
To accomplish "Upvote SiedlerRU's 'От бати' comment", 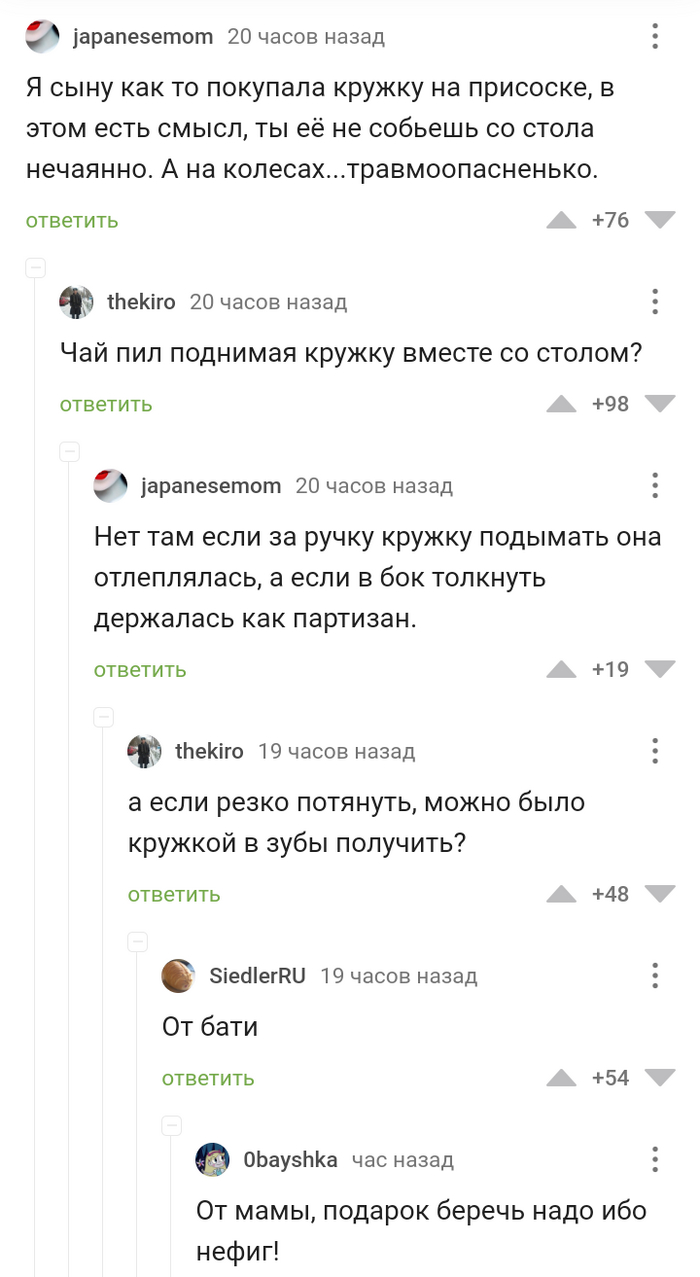I will 562,1078.
